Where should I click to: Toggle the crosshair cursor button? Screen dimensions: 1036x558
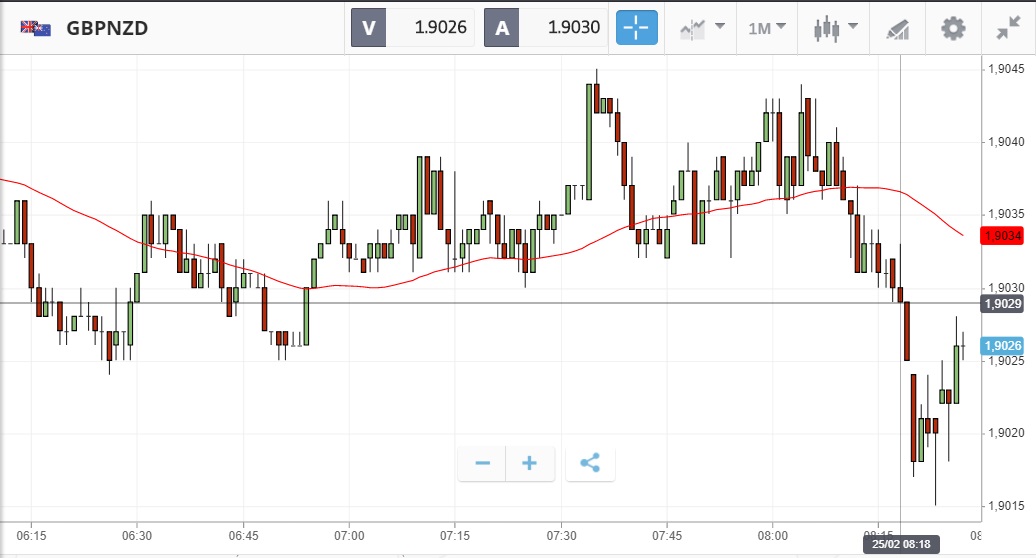tap(637, 28)
